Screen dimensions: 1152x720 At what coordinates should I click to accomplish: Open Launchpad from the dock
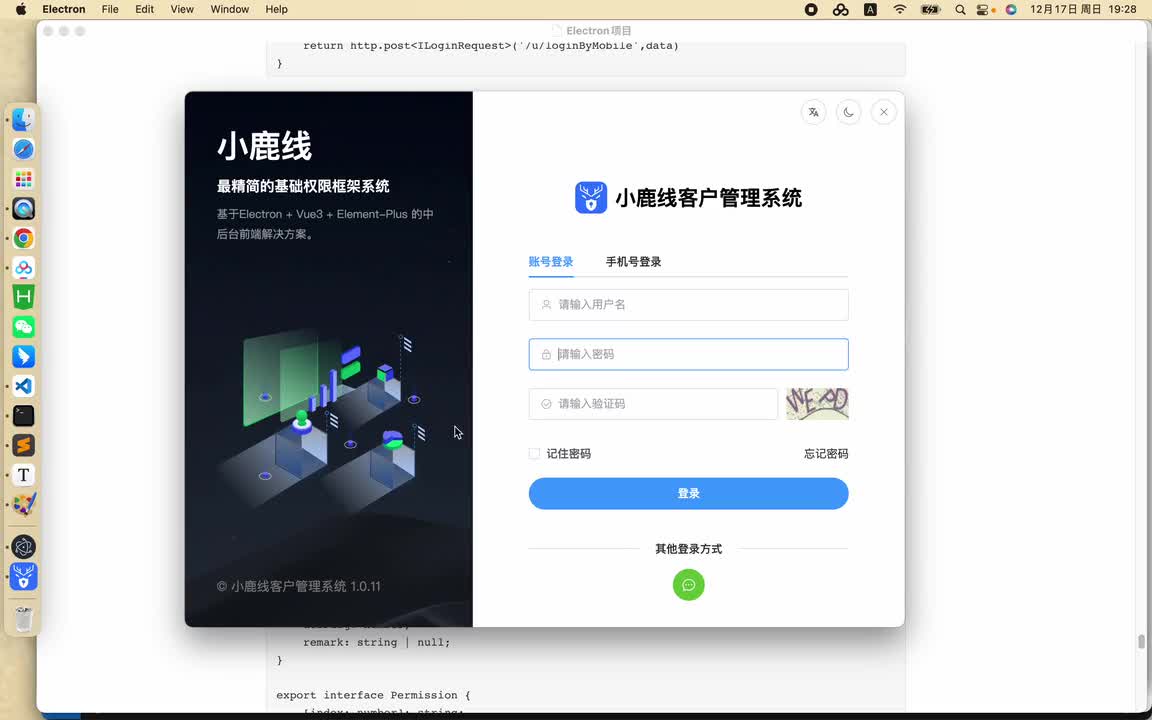(24, 179)
